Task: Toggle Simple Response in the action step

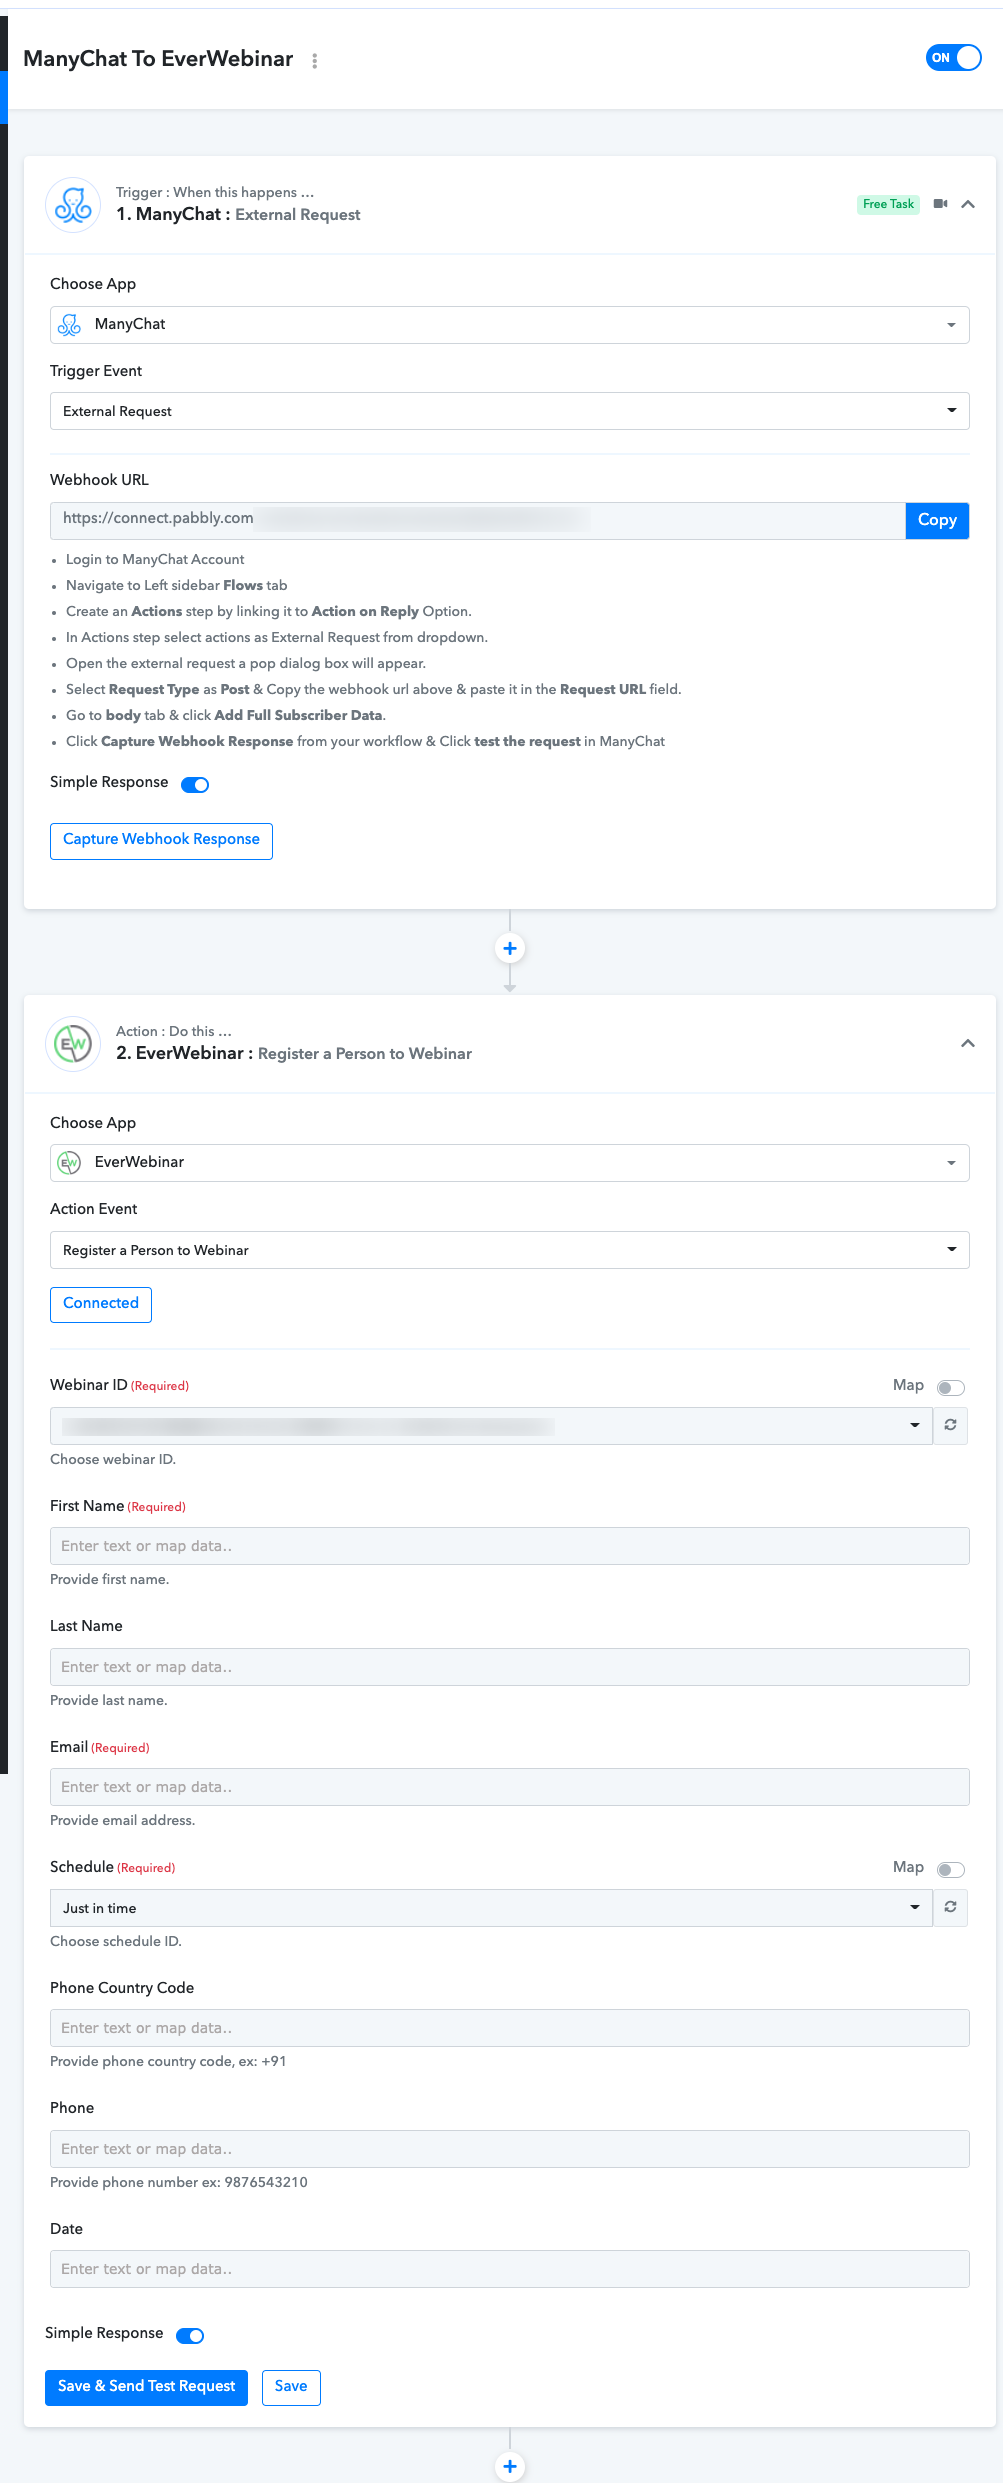Action: [190, 2336]
